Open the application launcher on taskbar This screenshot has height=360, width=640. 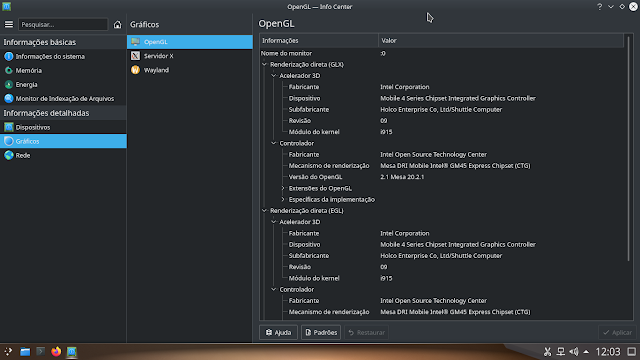(8, 351)
